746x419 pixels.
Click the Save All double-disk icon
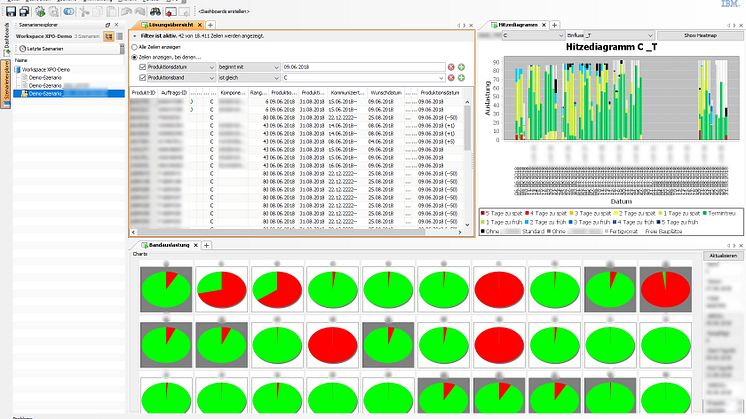(24, 11)
